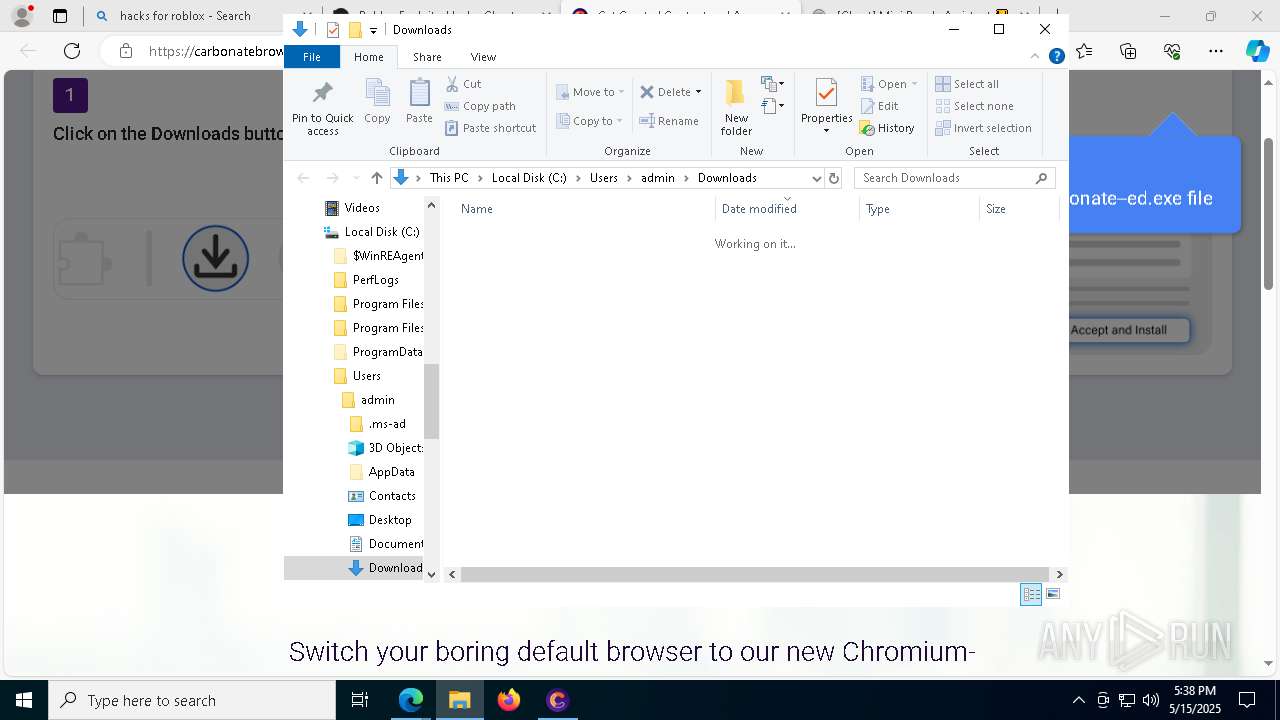Sort by the Type column header
The width and height of the screenshot is (1280, 720).
(919, 209)
